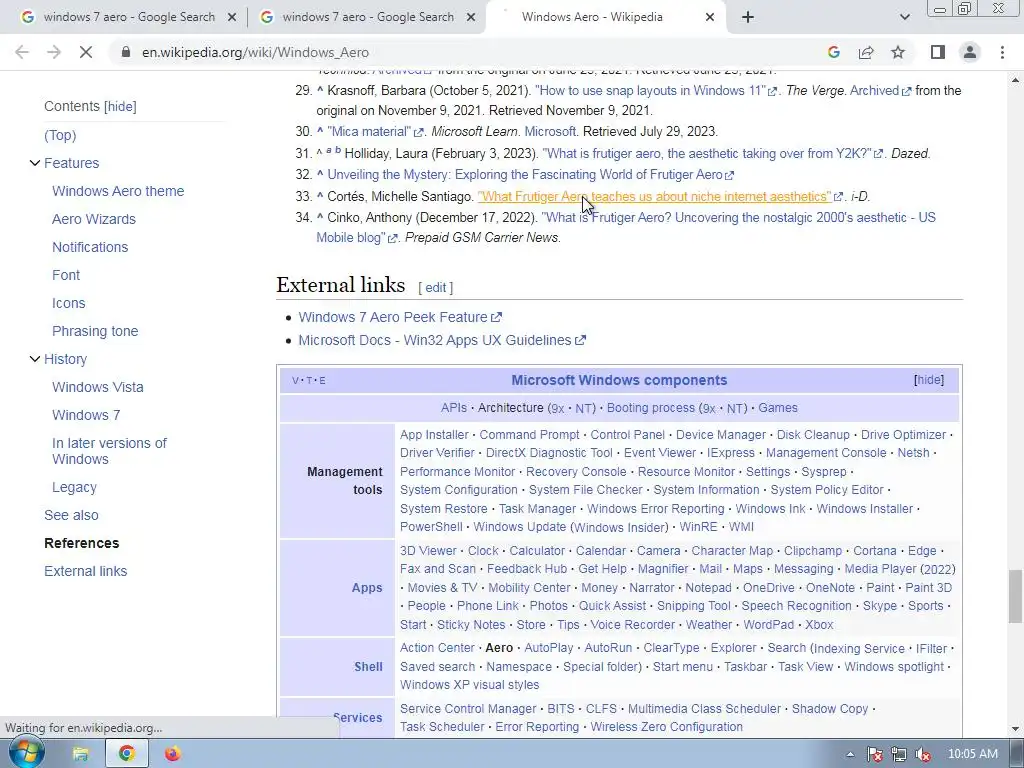Image resolution: width=1024 pixels, height=768 pixels.
Task: Open Task Manager link in Management tools
Action: 537,509
